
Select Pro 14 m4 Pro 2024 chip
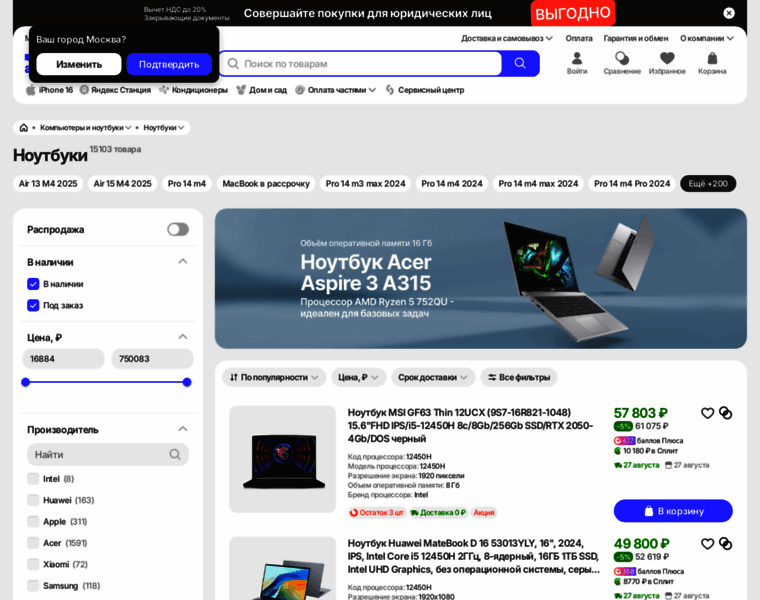[632, 184]
